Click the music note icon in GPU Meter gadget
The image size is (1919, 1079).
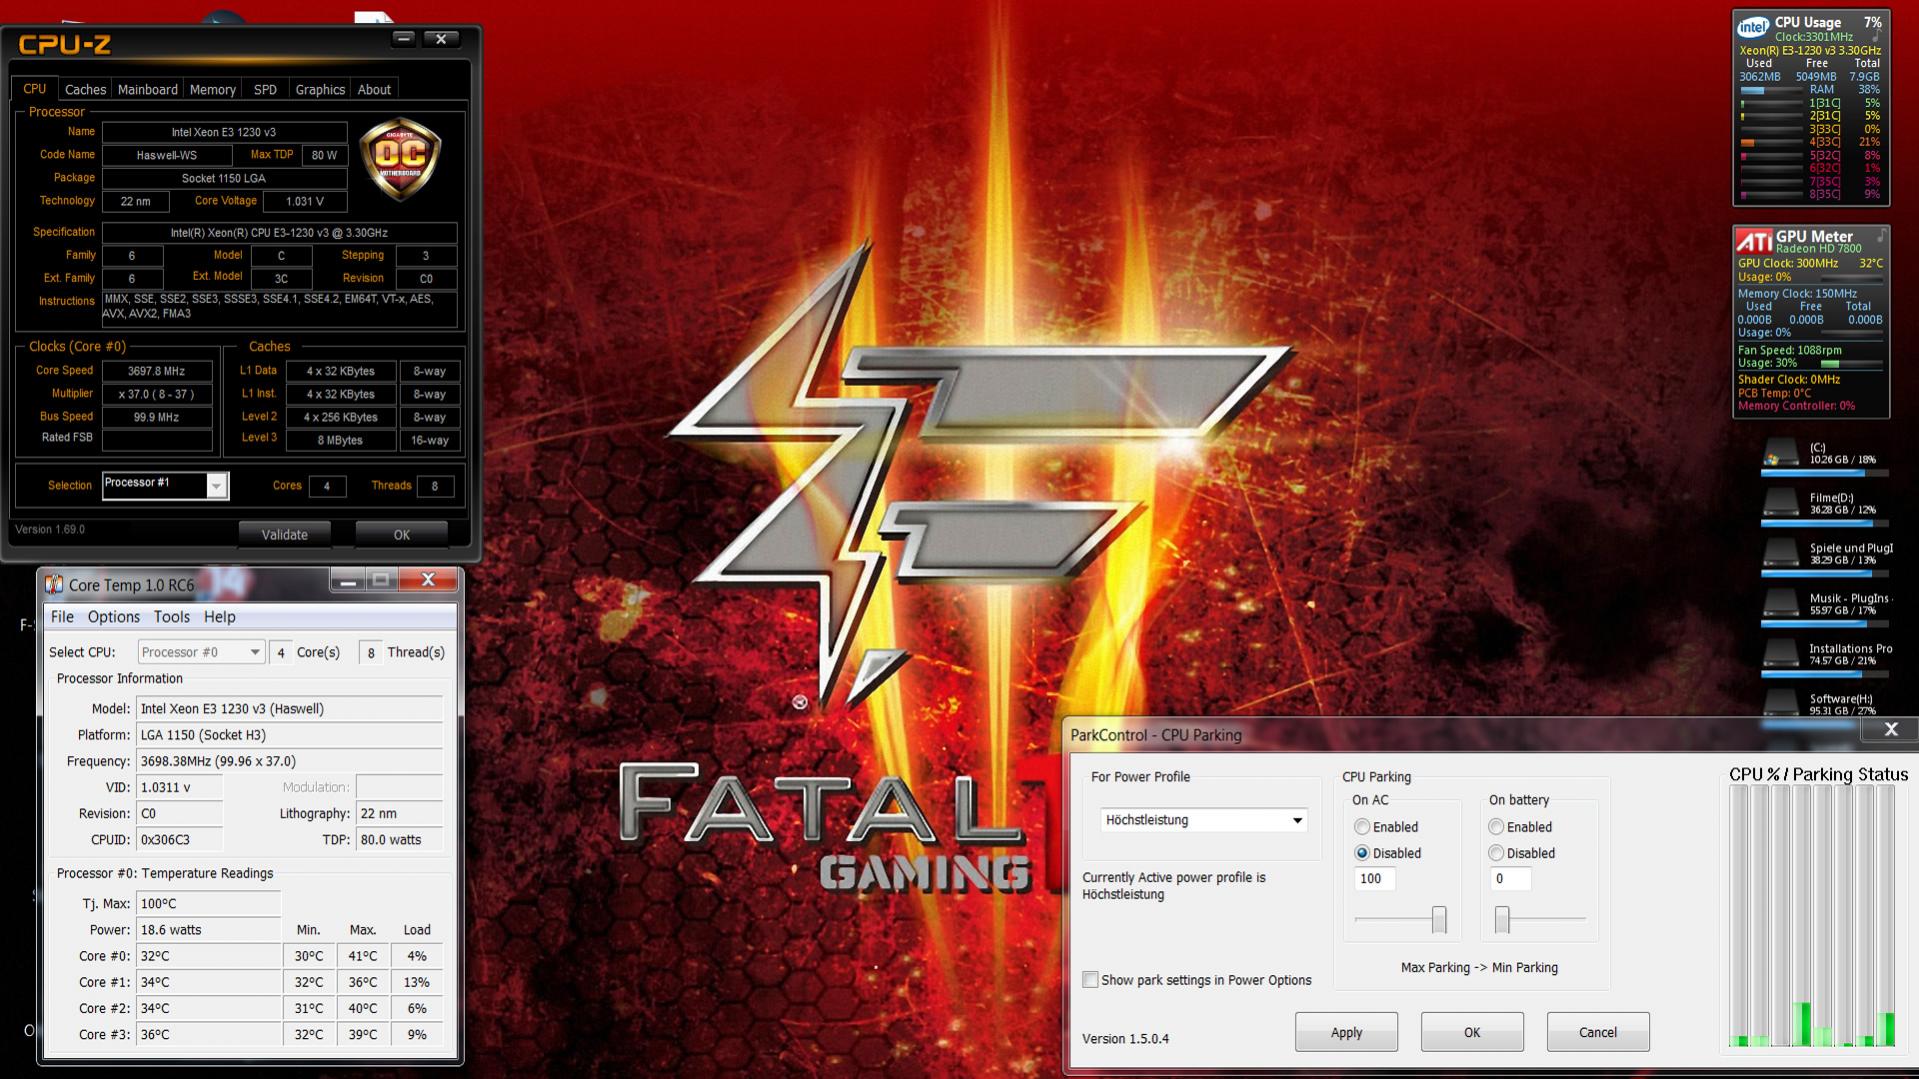tap(1881, 236)
